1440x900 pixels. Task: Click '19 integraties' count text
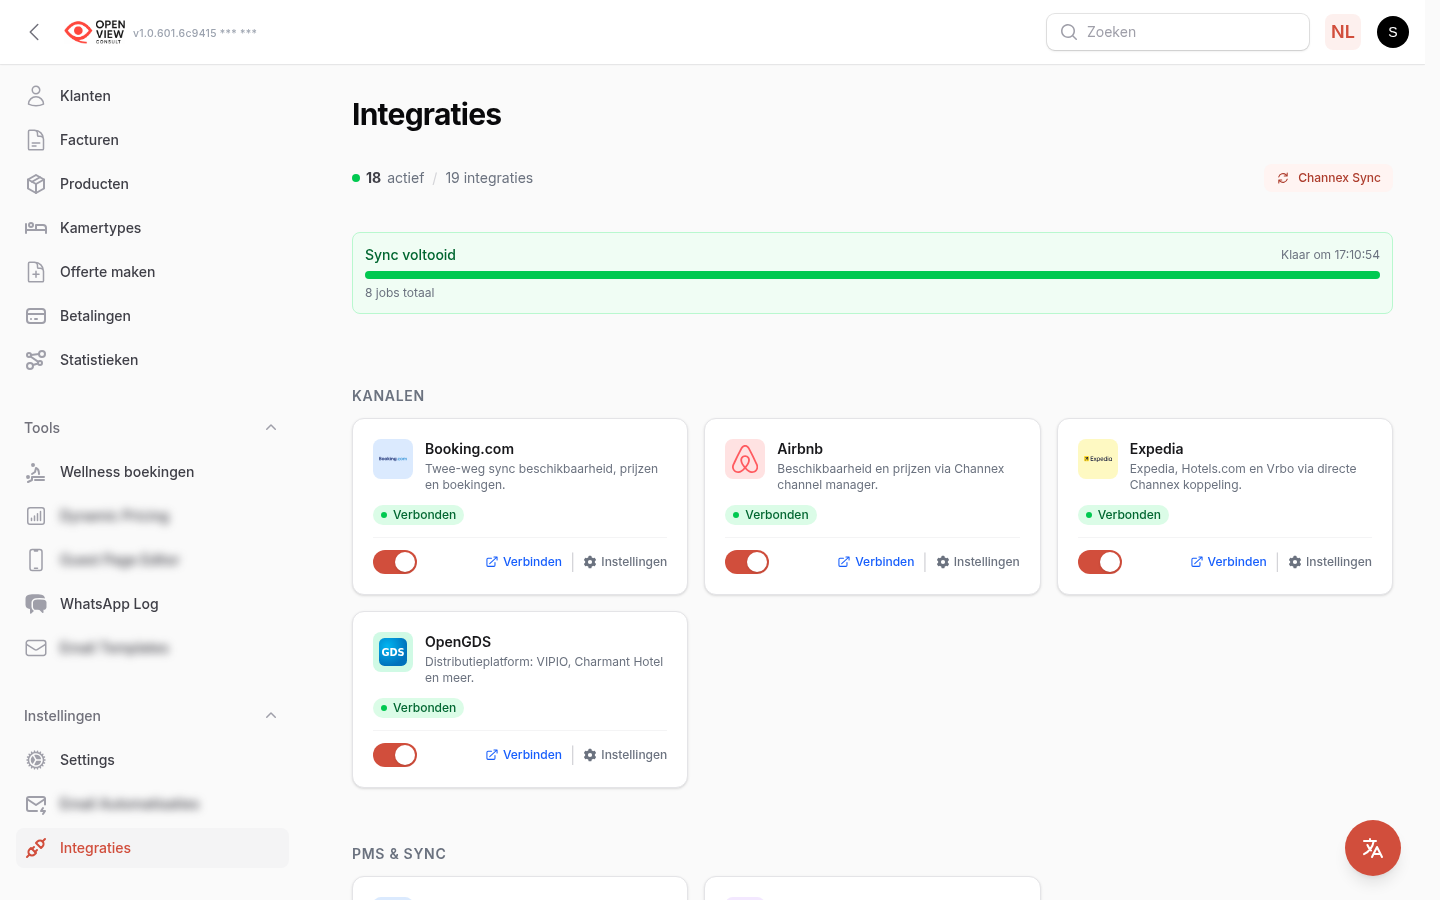[489, 178]
